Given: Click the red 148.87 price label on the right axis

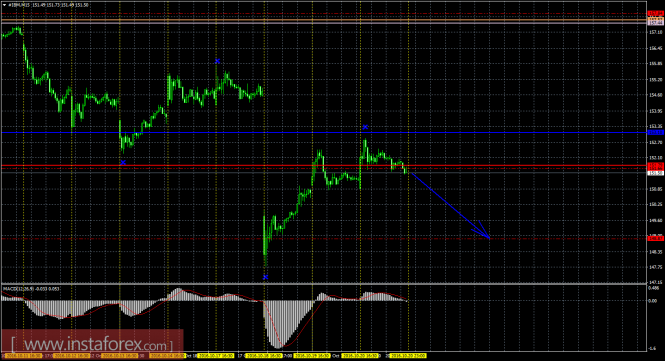Looking at the screenshot, I should (x=656, y=238).
